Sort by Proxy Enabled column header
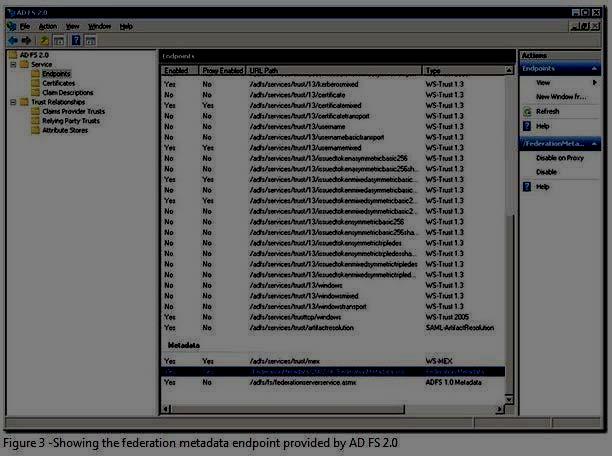Image resolution: width=612 pixels, height=456 pixels. click(222, 71)
